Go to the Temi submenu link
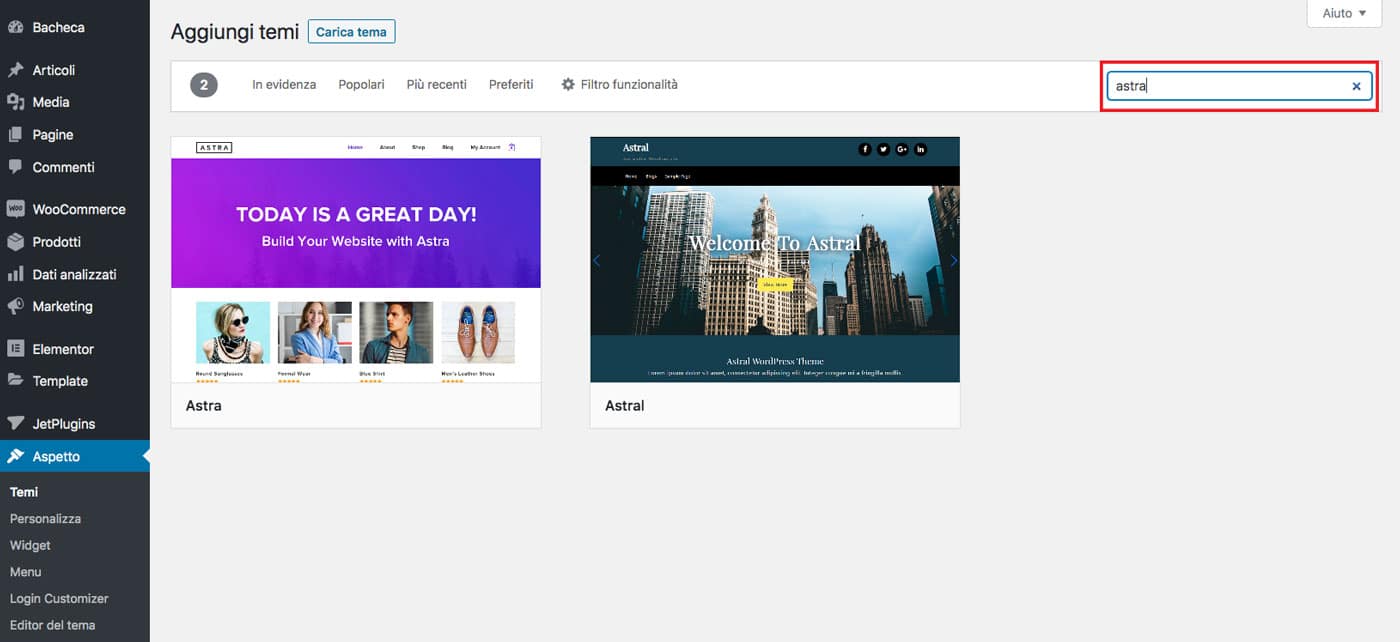 (x=24, y=492)
